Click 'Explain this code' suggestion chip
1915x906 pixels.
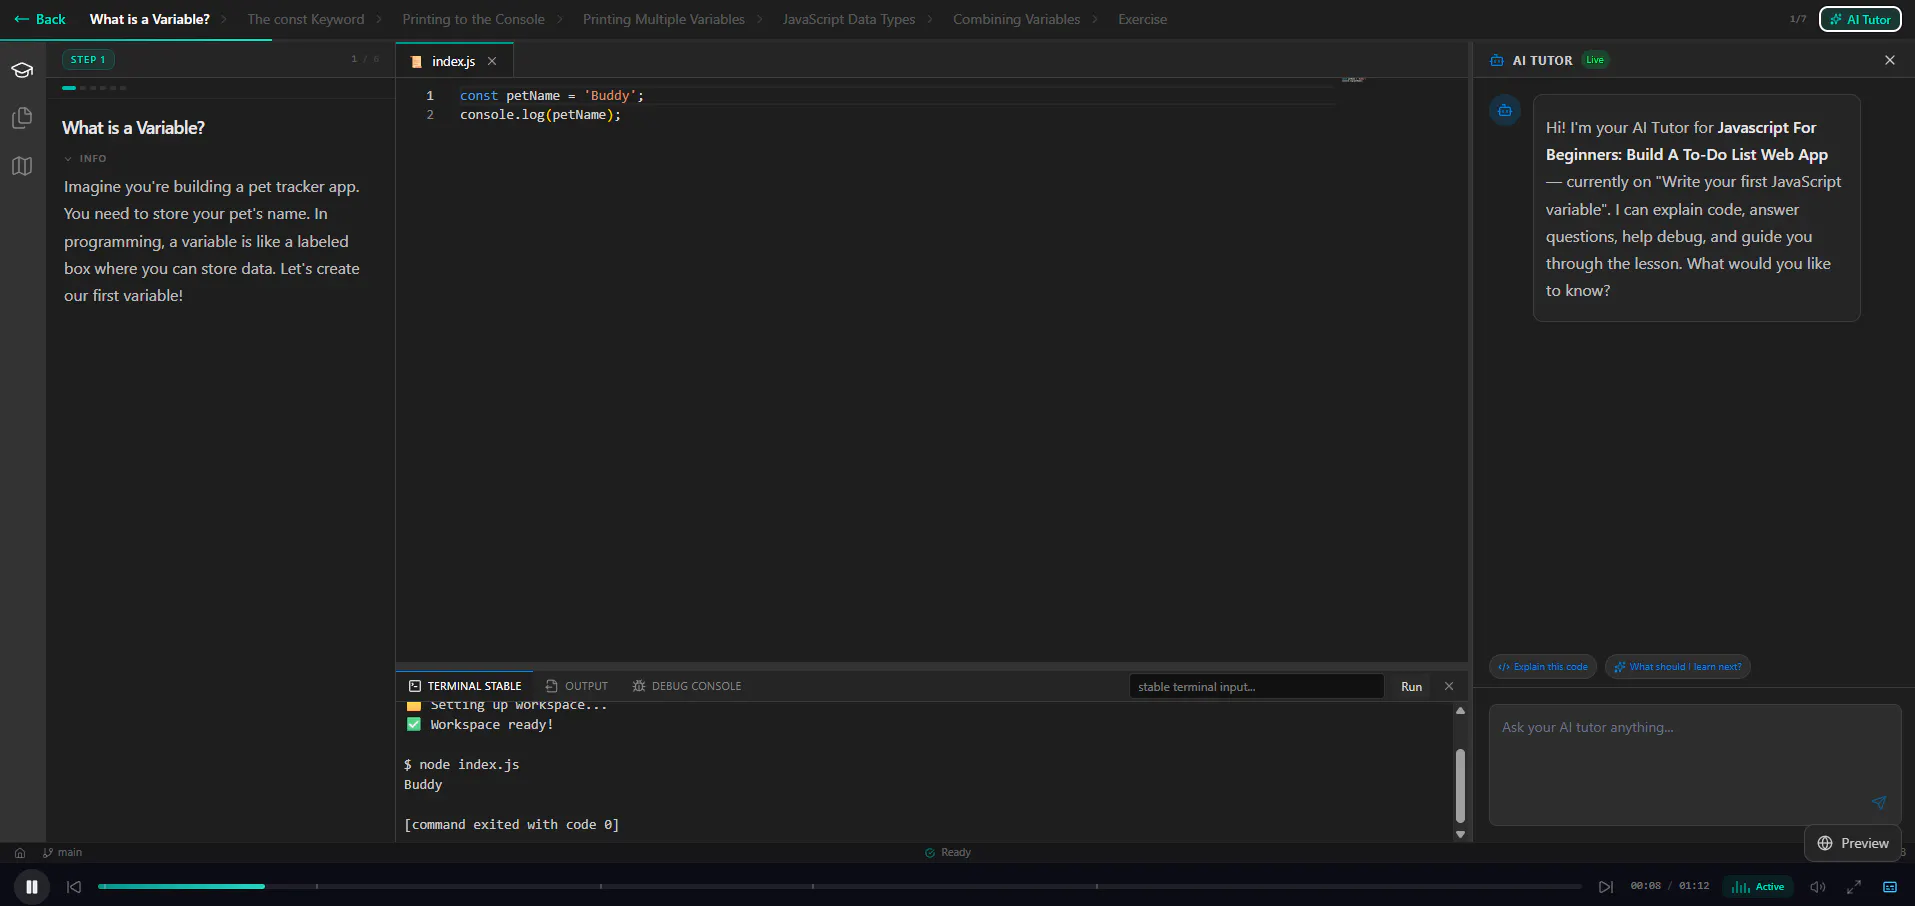pyautogui.click(x=1543, y=667)
